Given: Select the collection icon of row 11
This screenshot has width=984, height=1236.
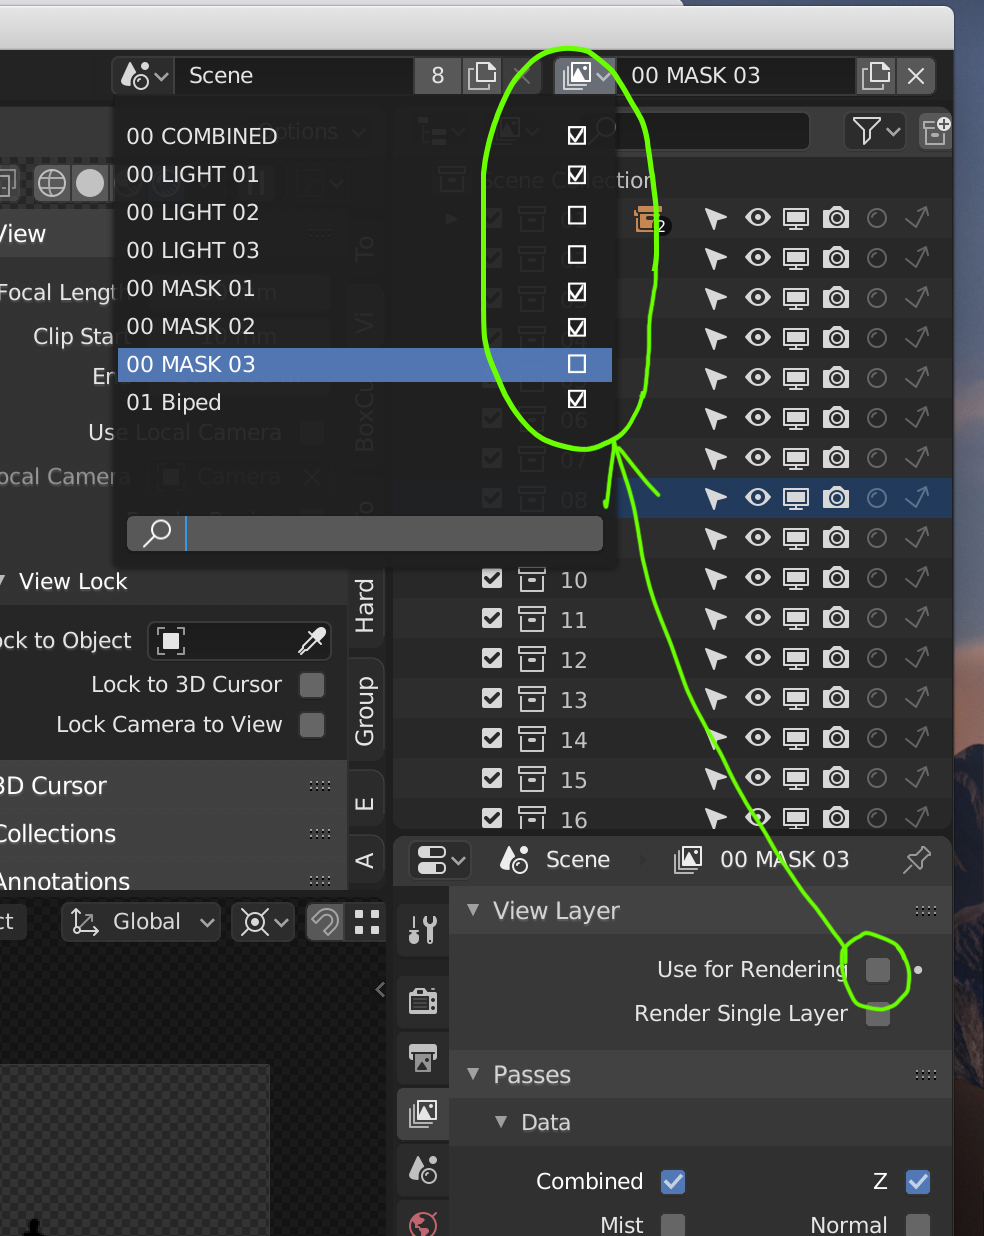Looking at the screenshot, I should pos(532,619).
